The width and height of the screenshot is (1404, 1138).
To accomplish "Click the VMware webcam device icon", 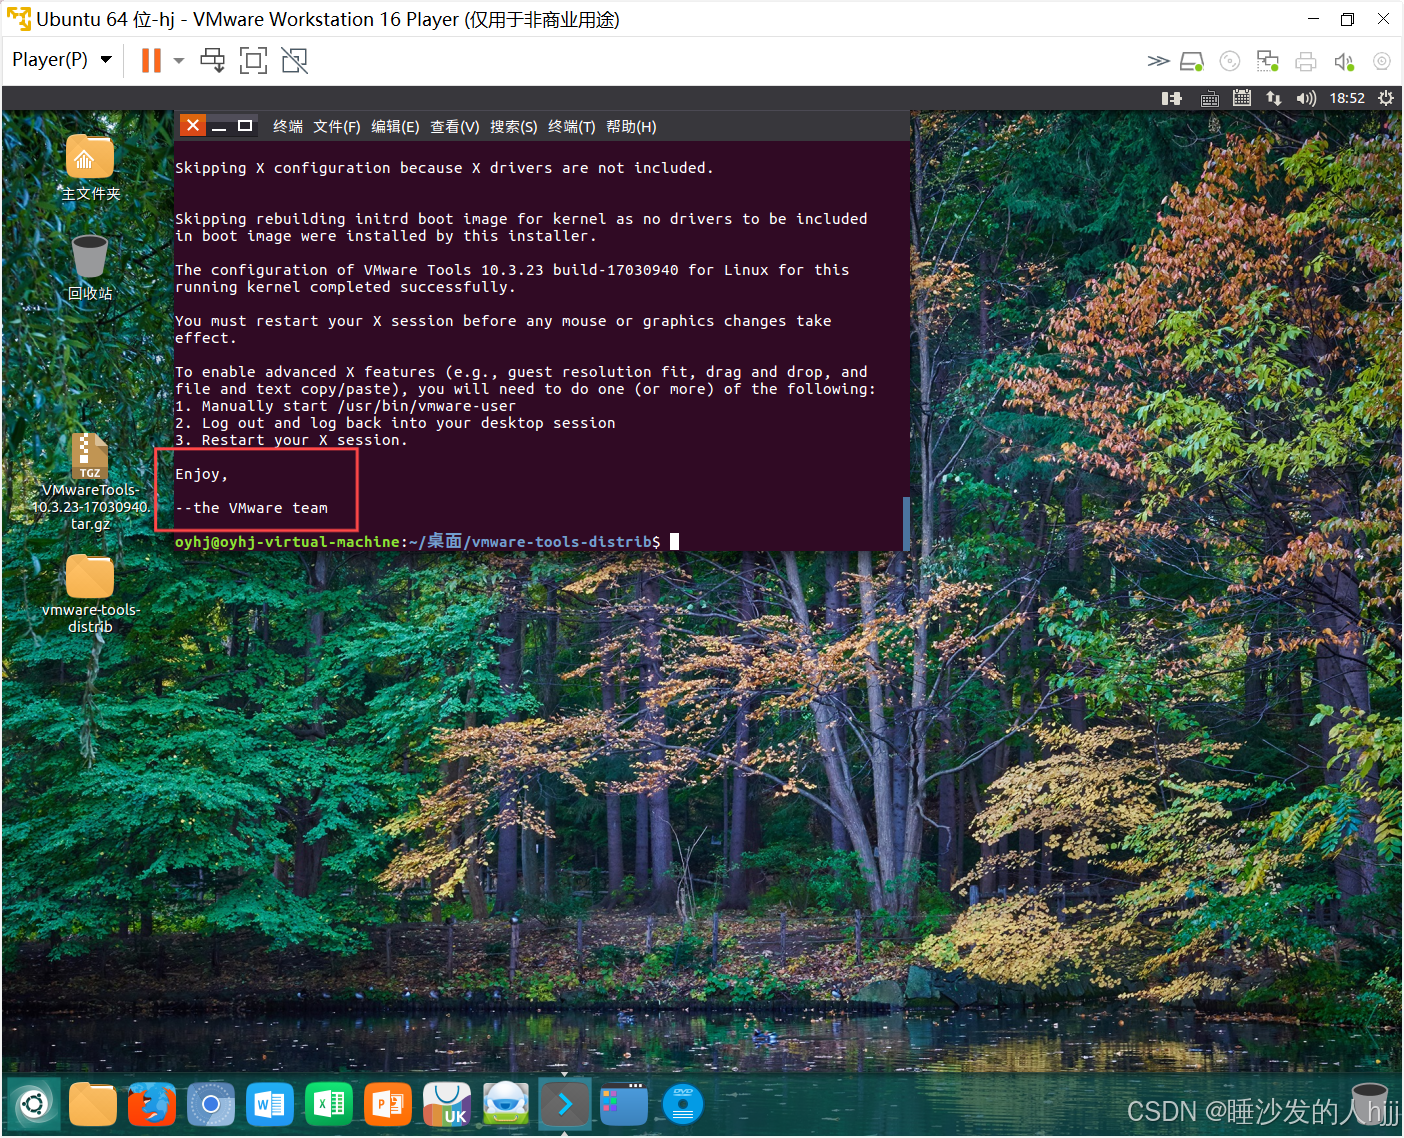I will pos(1382,62).
